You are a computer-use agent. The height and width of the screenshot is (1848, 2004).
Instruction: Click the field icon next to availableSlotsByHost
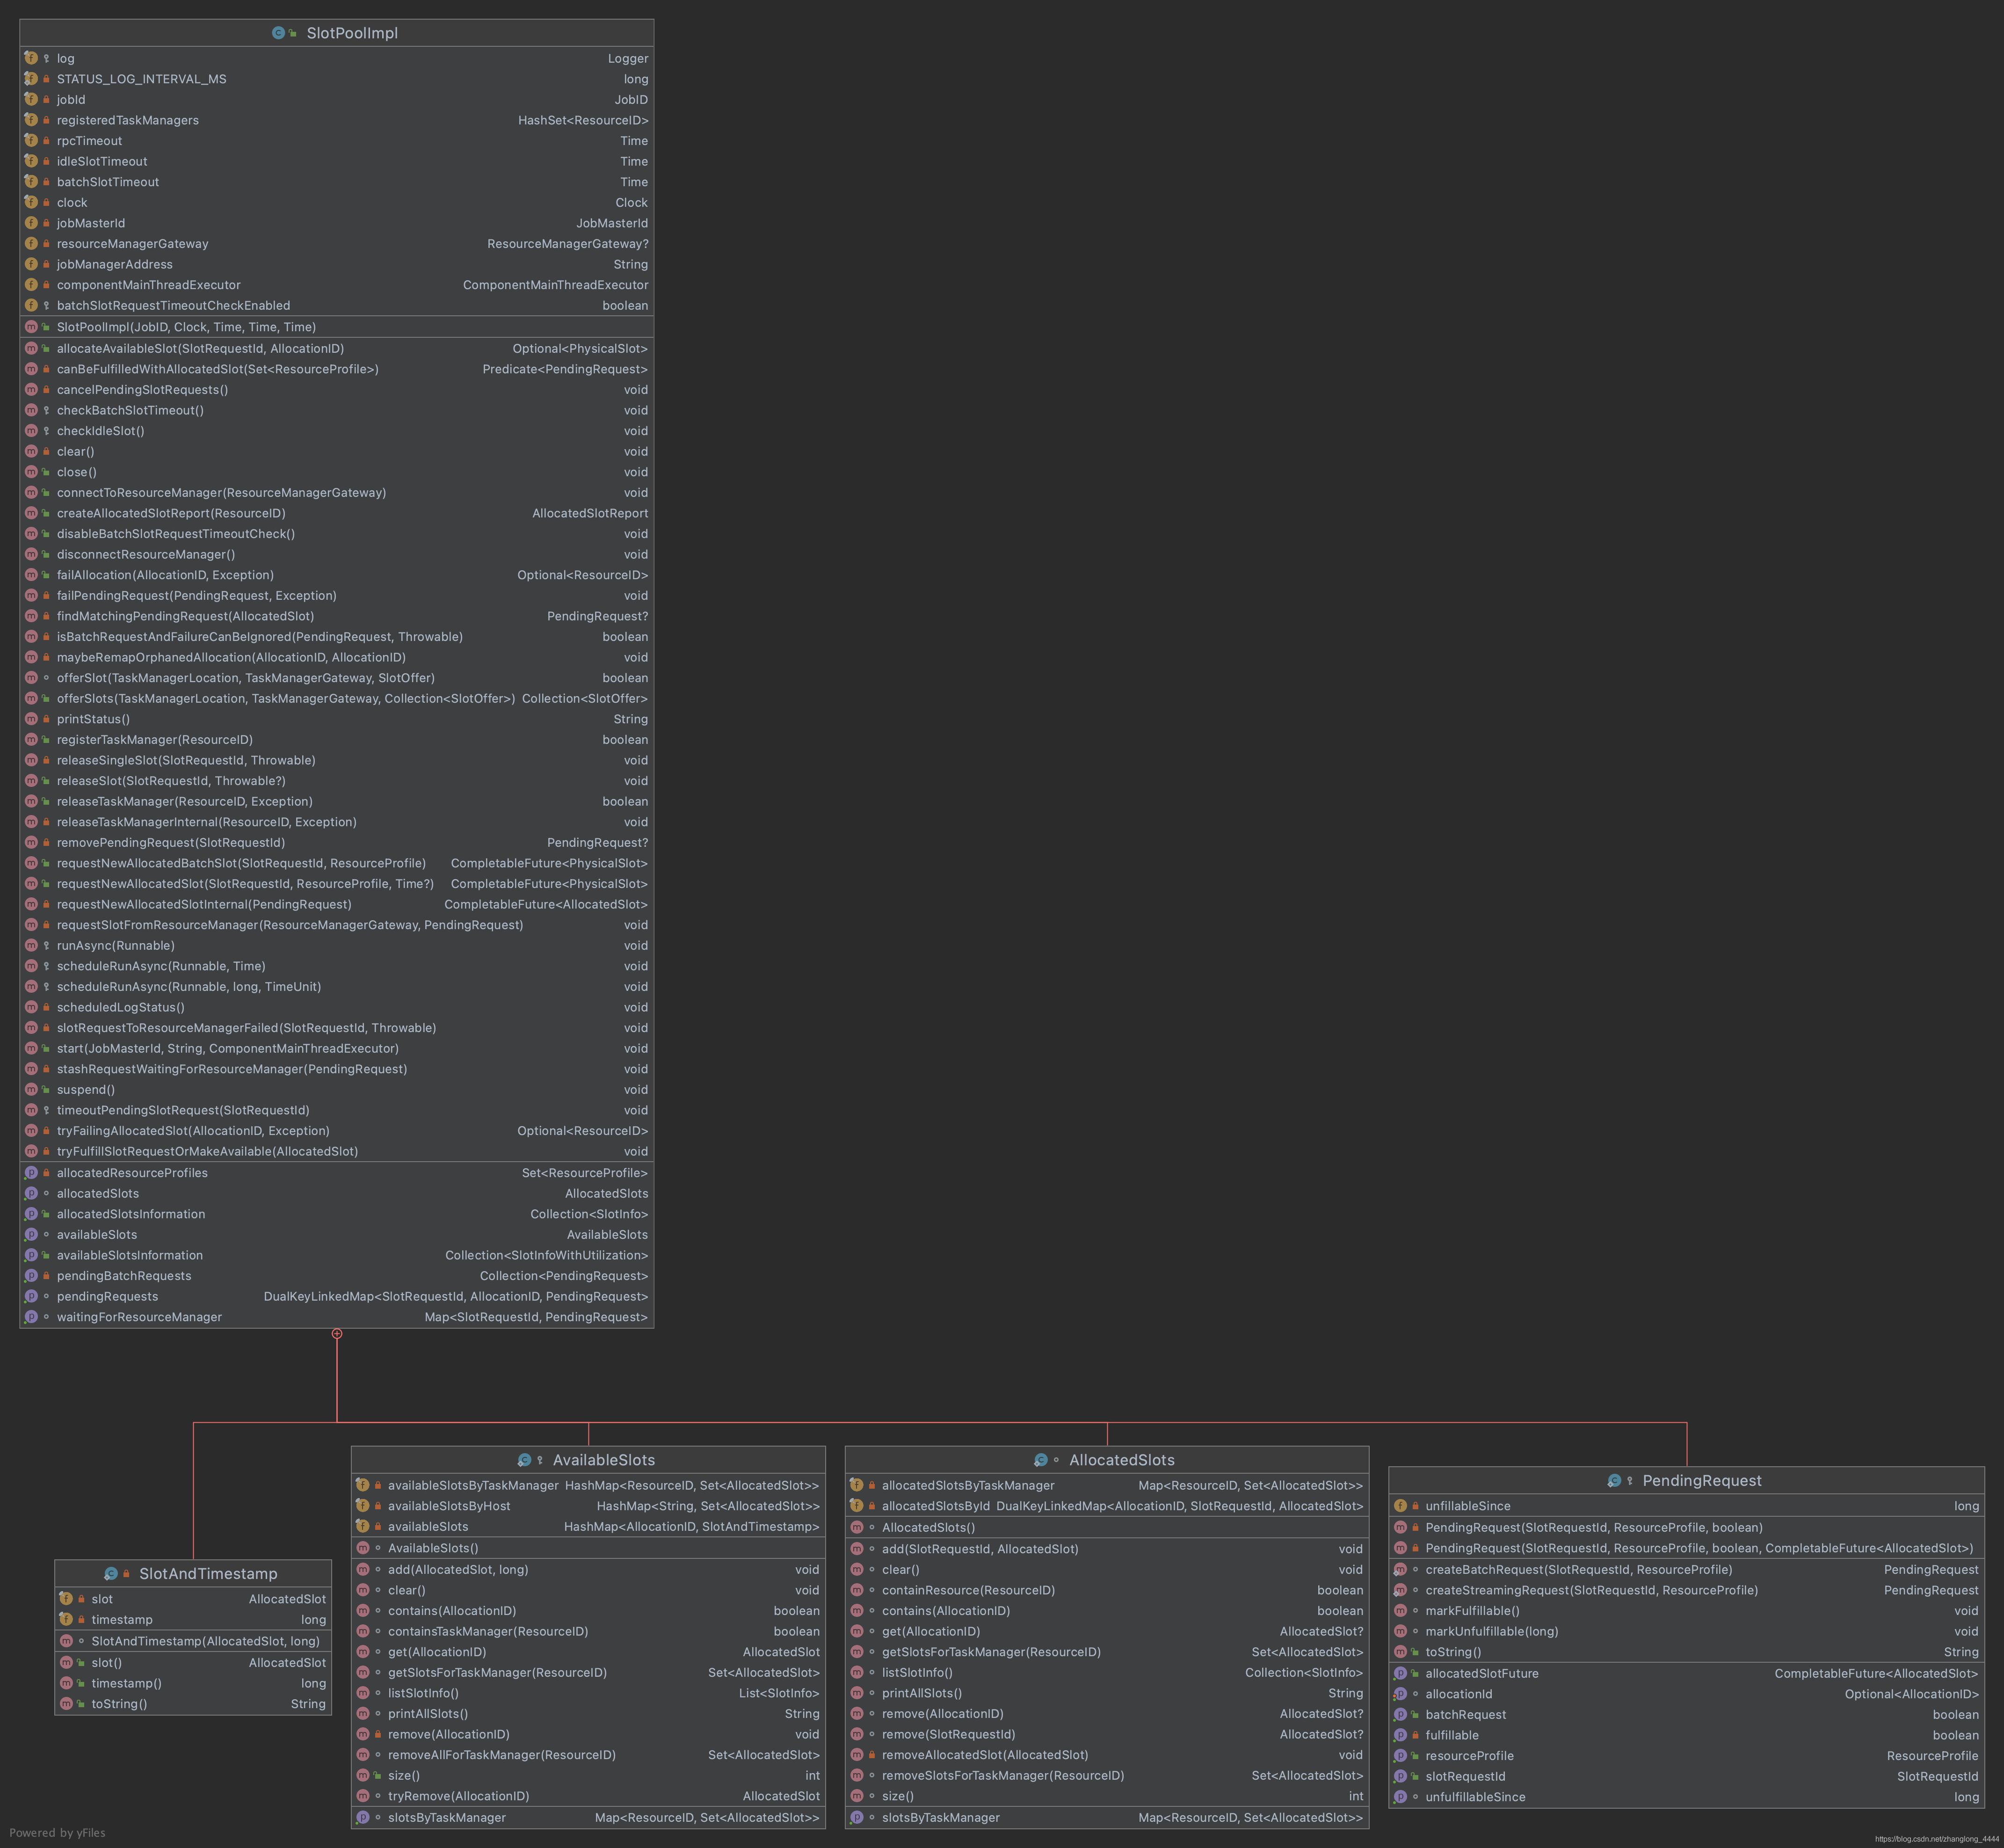[x=362, y=1506]
